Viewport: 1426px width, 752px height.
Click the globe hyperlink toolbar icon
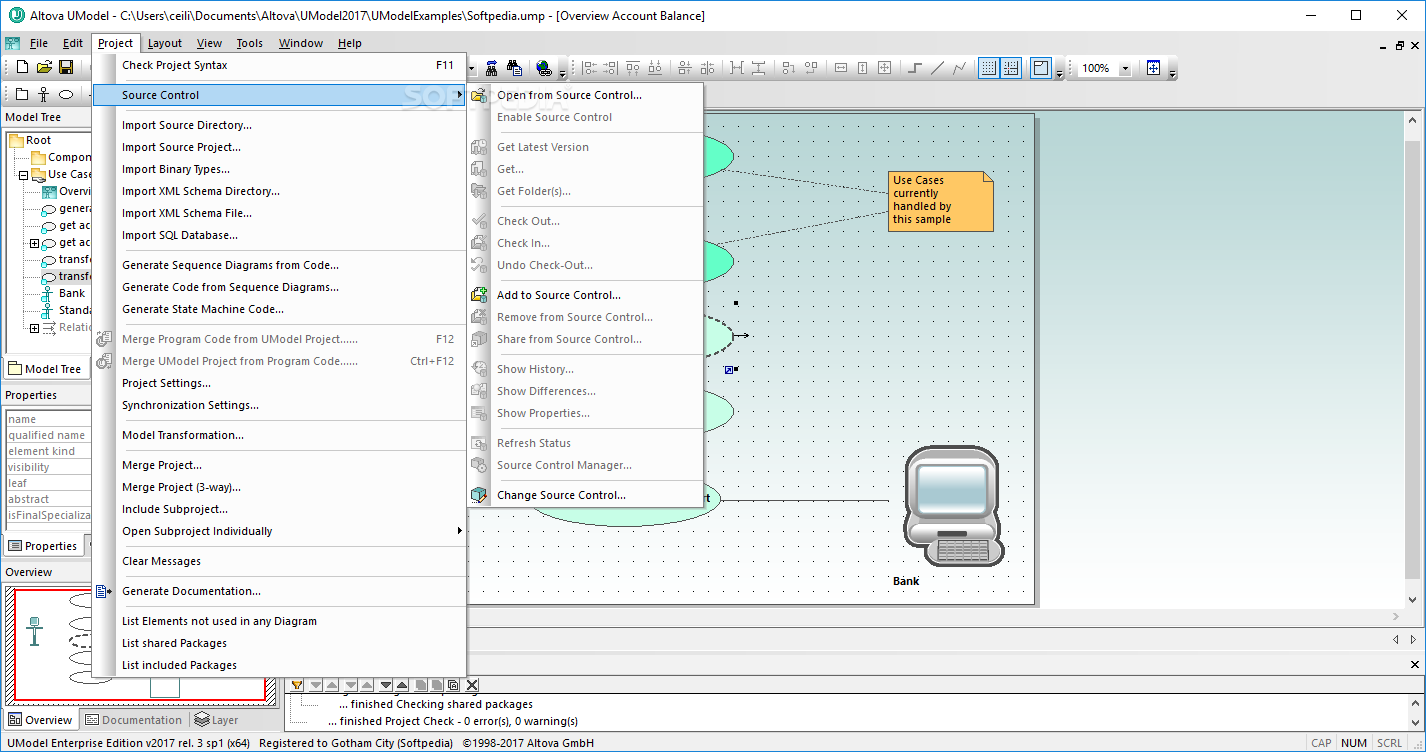coord(544,68)
